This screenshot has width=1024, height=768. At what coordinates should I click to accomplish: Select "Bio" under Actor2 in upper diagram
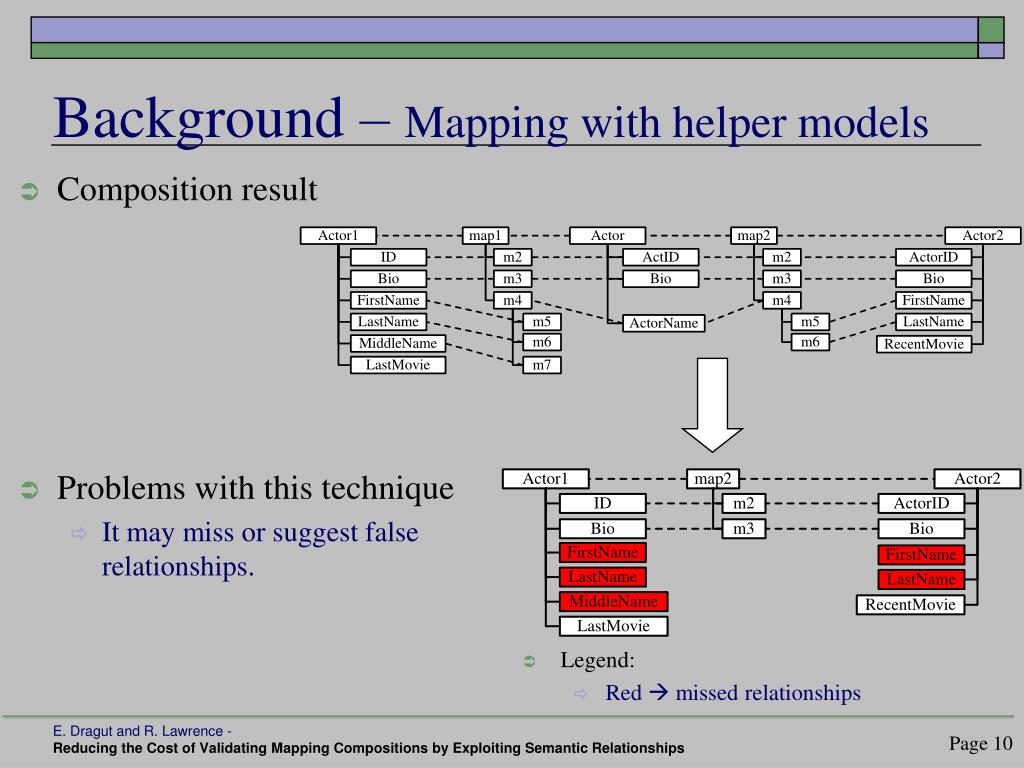pos(934,279)
